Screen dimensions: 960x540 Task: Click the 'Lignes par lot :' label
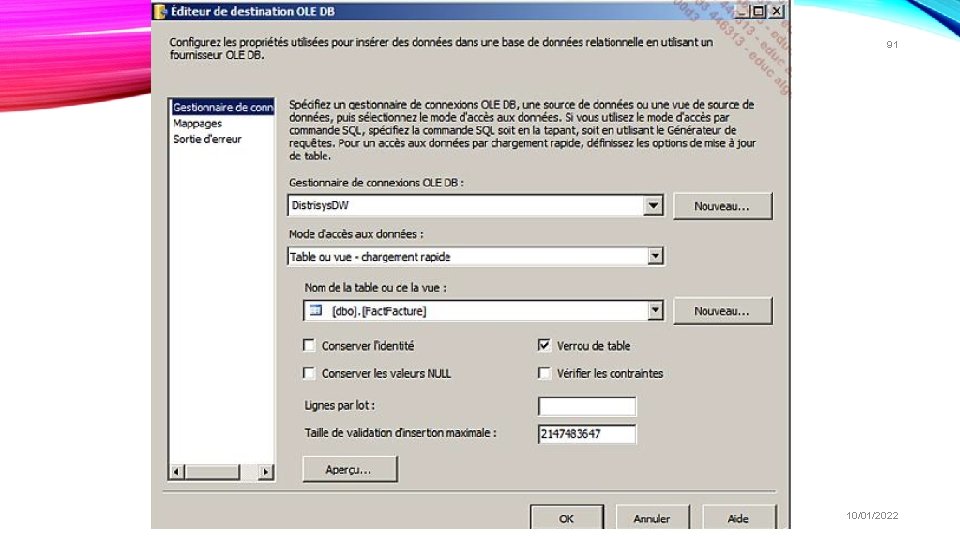[x=340, y=405]
